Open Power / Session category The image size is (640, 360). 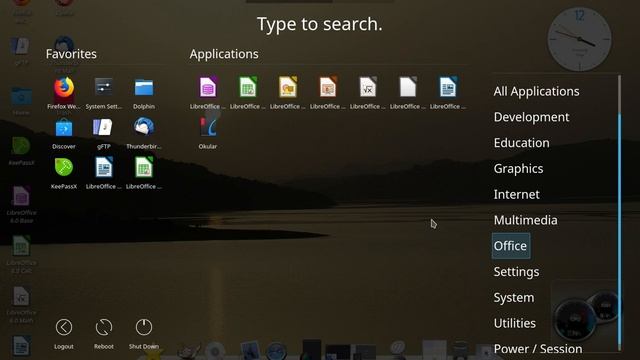tap(538, 349)
